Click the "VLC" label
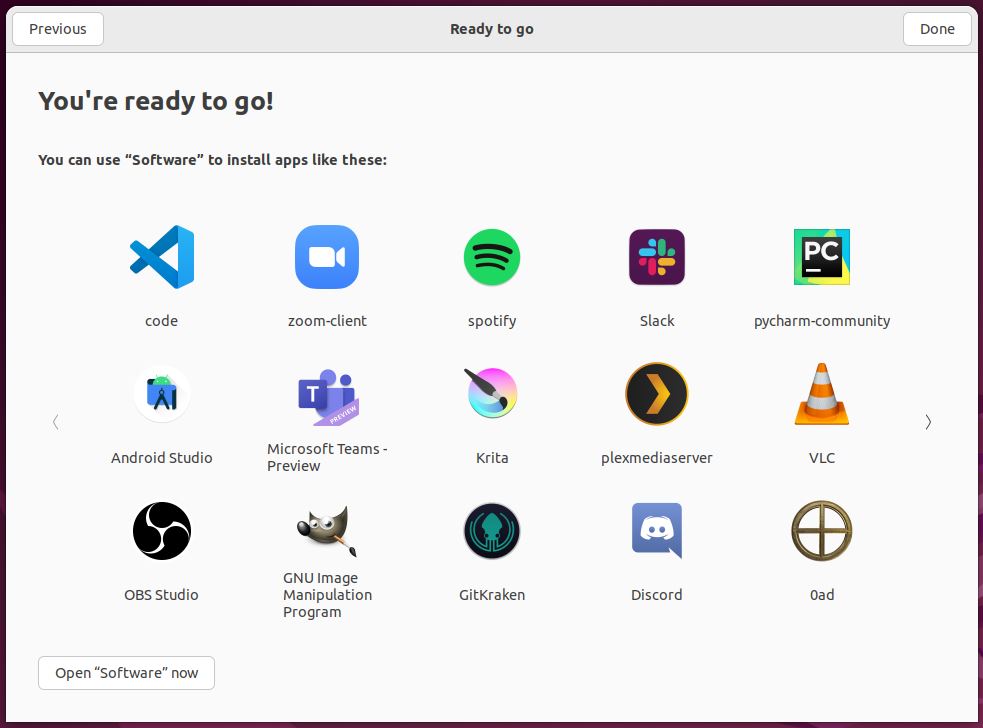Image resolution: width=983 pixels, height=728 pixels. click(x=822, y=458)
